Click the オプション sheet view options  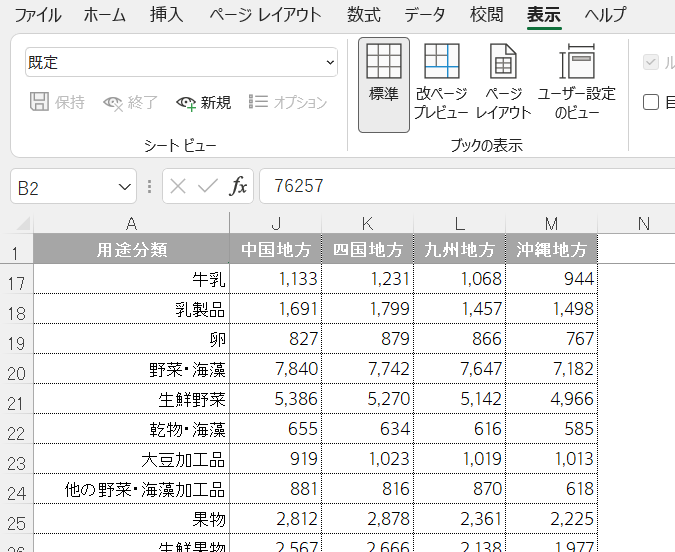pos(287,102)
